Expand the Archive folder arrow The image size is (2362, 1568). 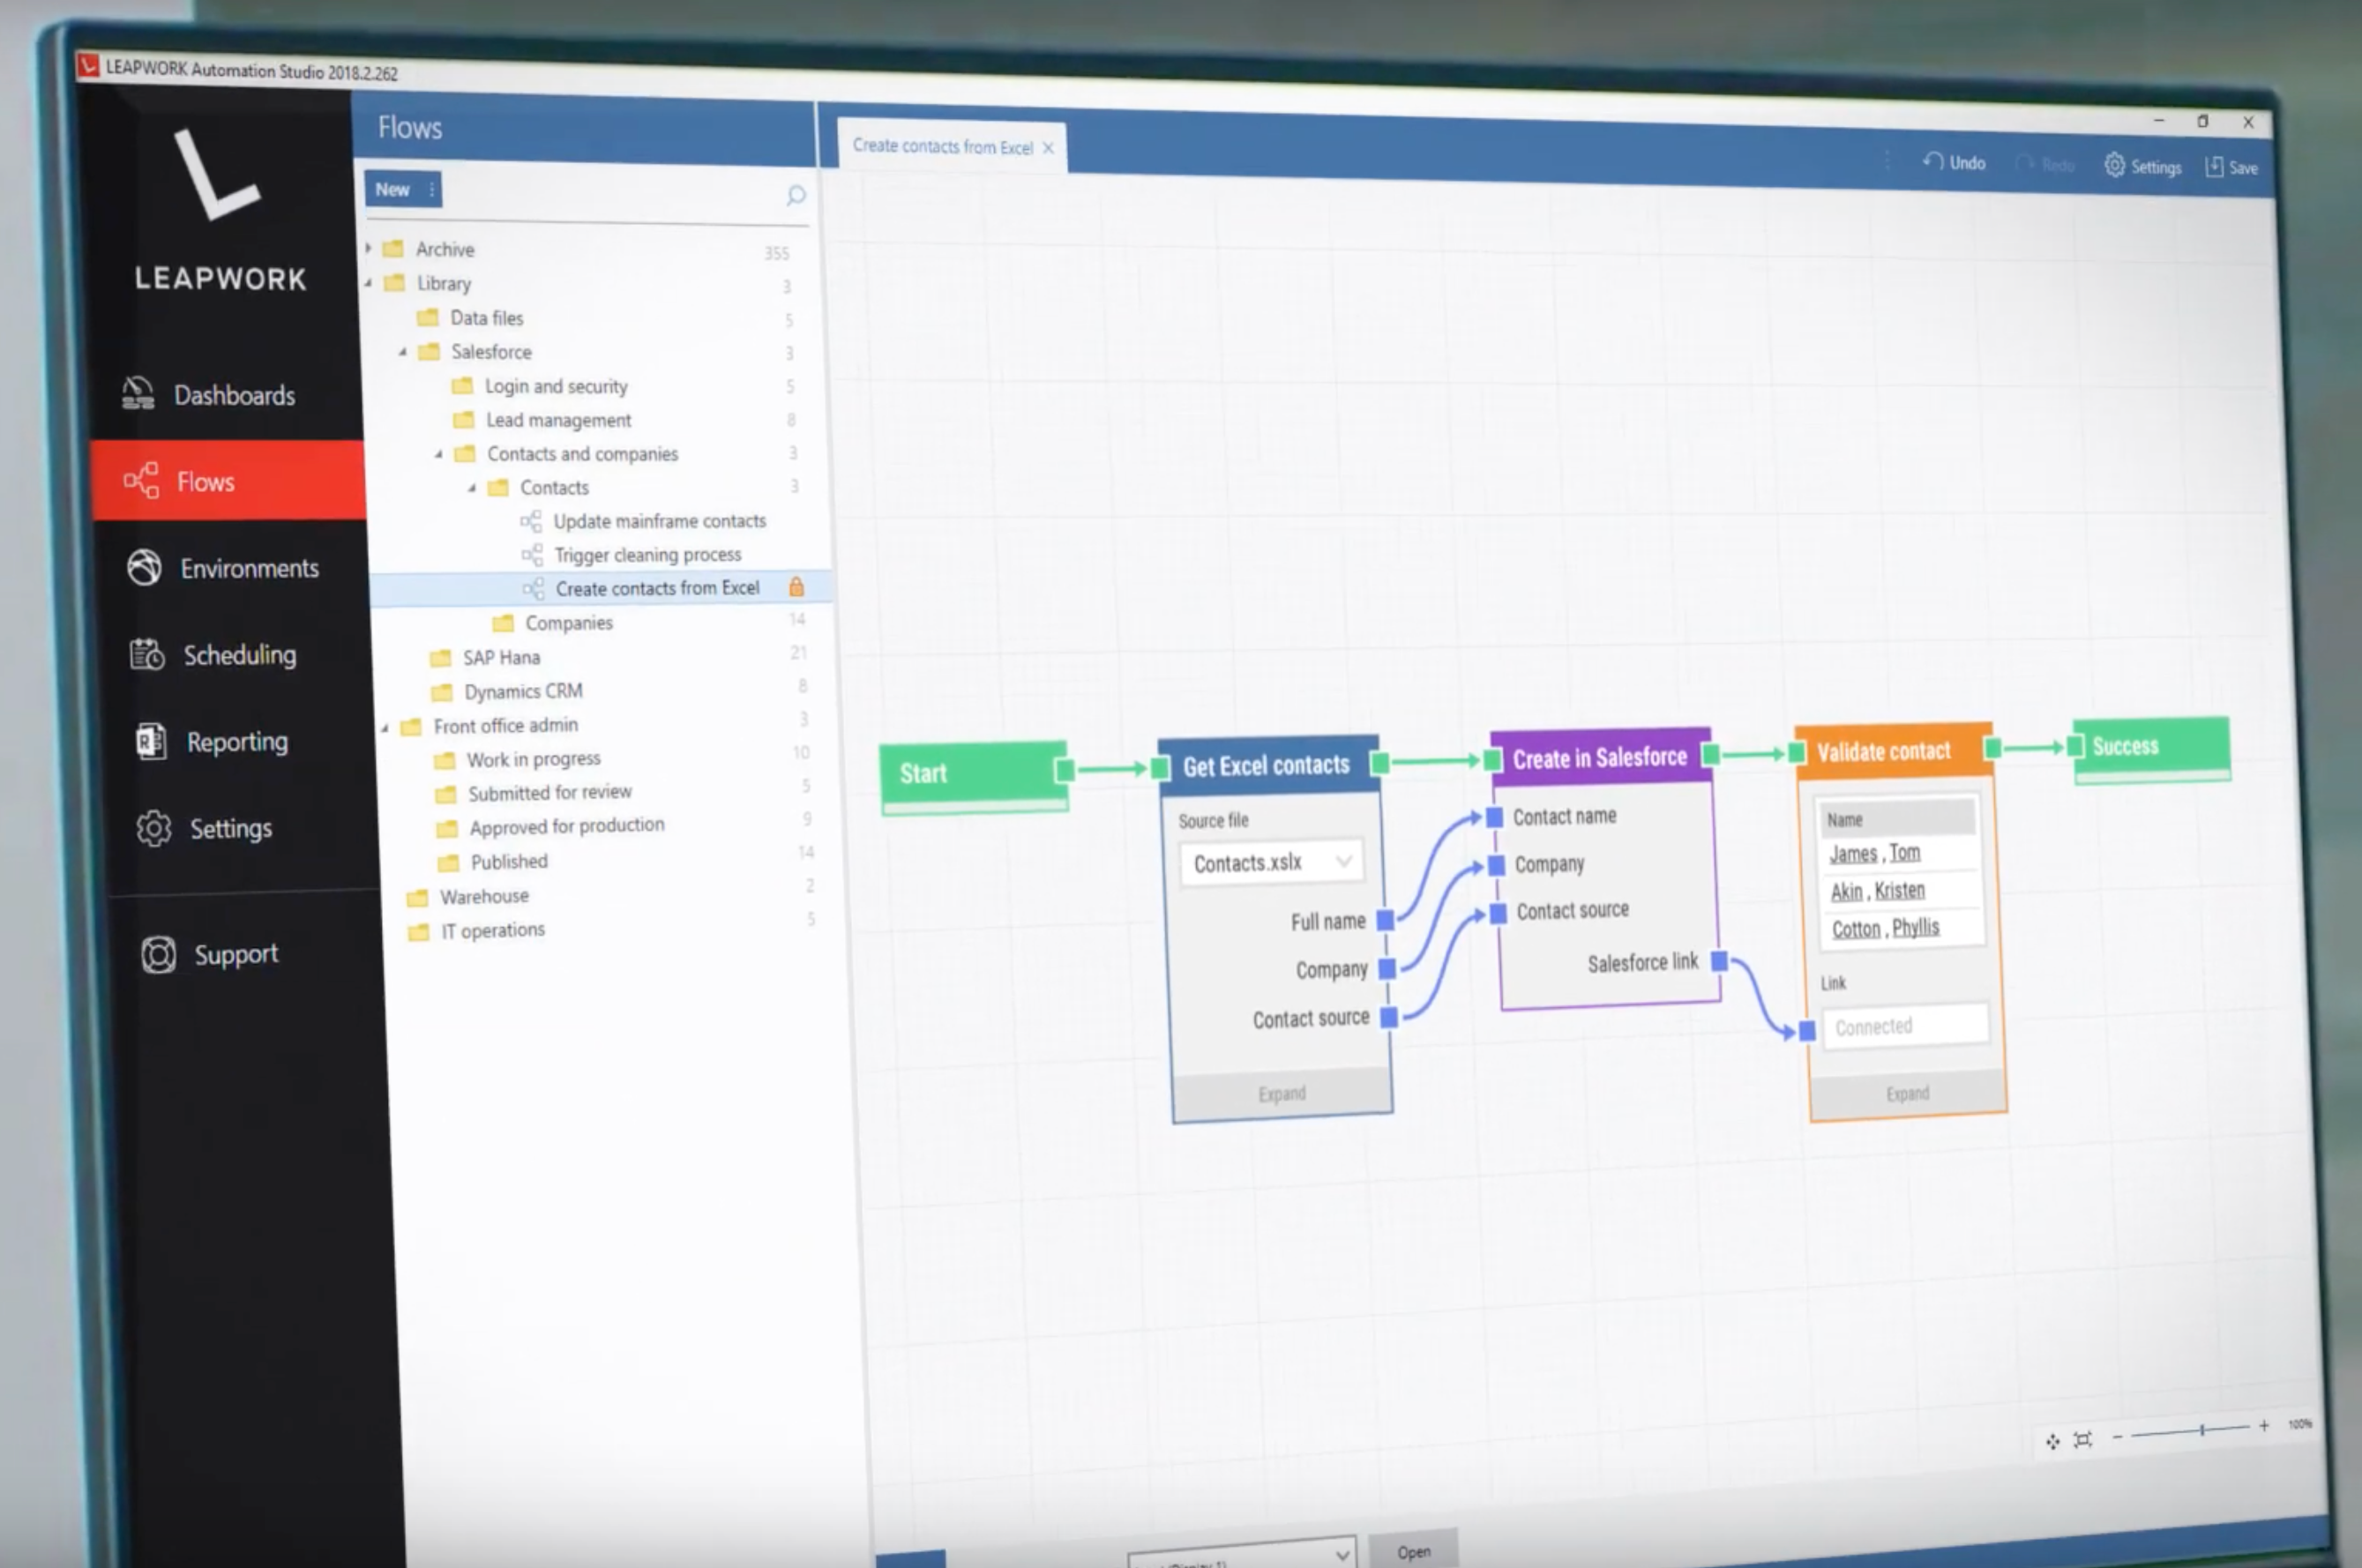point(368,247)
